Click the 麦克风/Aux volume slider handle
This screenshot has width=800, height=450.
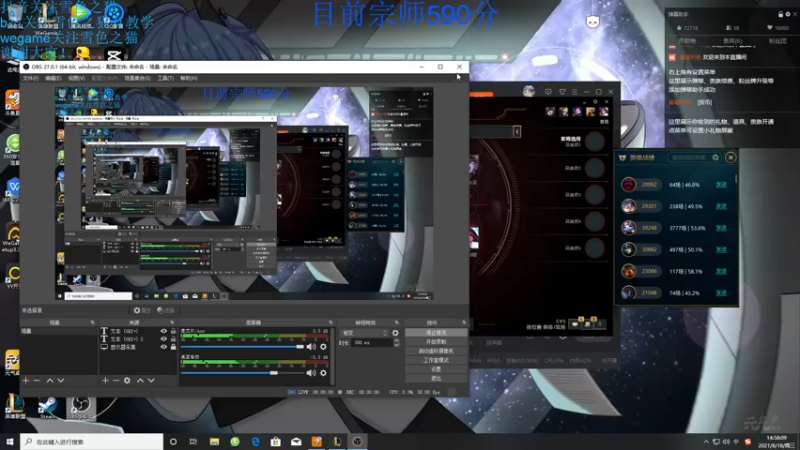coord(300,347)
